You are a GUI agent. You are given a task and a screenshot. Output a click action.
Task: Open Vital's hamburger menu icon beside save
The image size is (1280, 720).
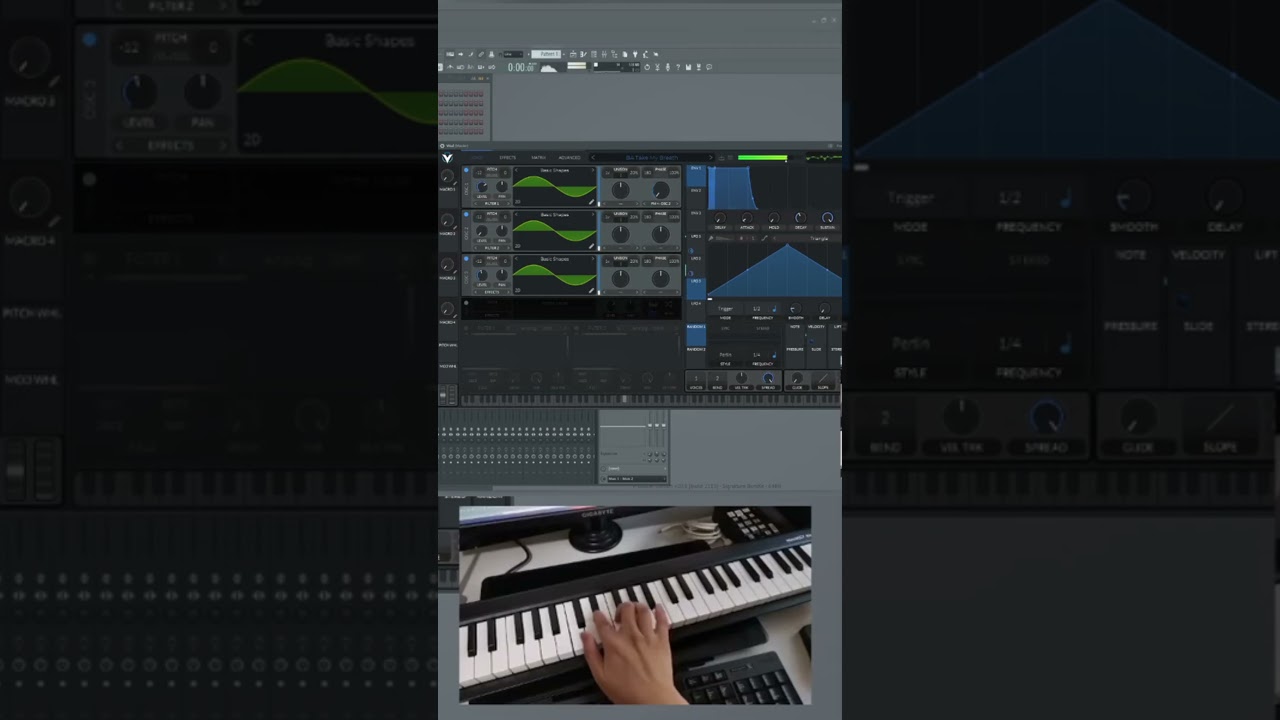(x=730, y=158)
